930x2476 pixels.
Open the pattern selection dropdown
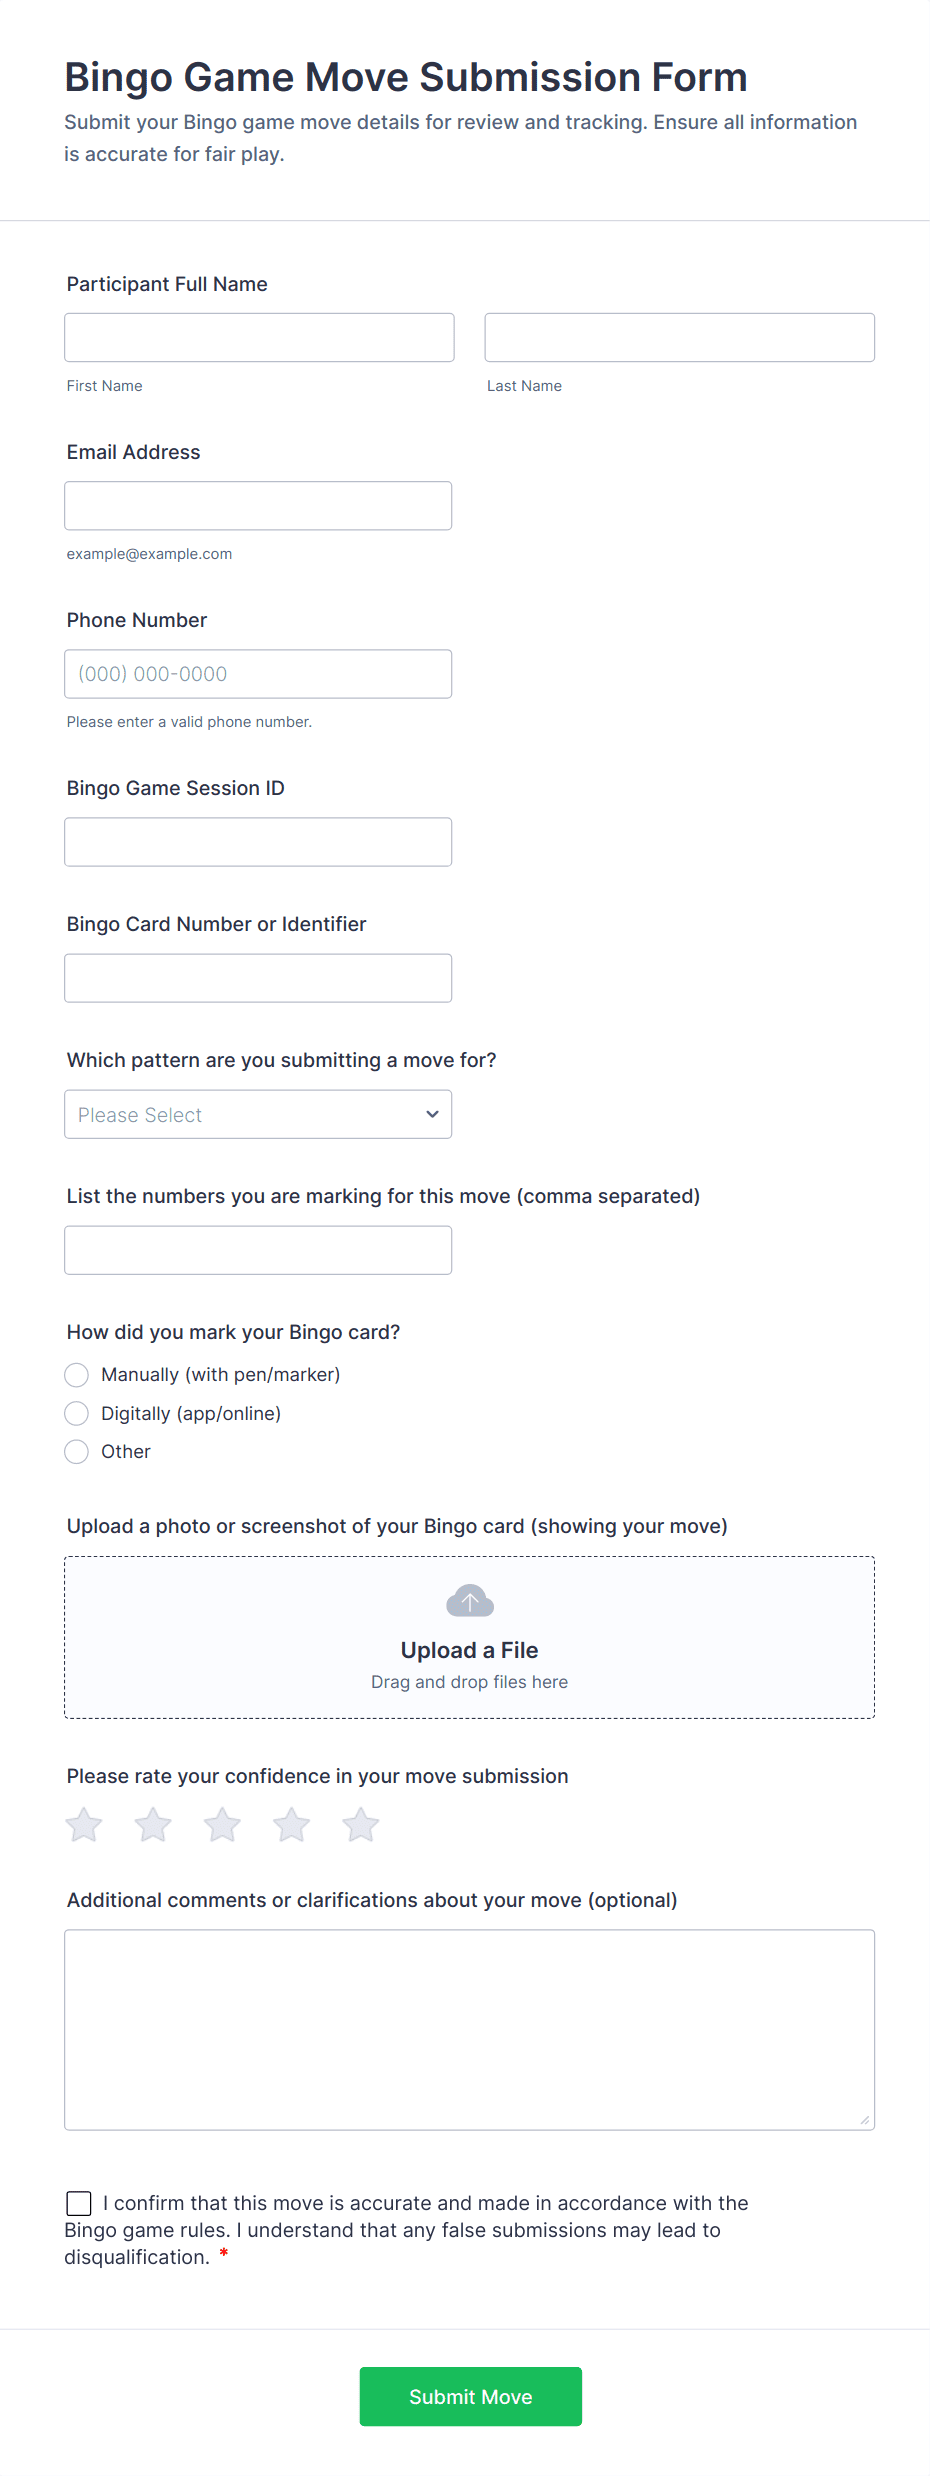tap(258, 1113)
